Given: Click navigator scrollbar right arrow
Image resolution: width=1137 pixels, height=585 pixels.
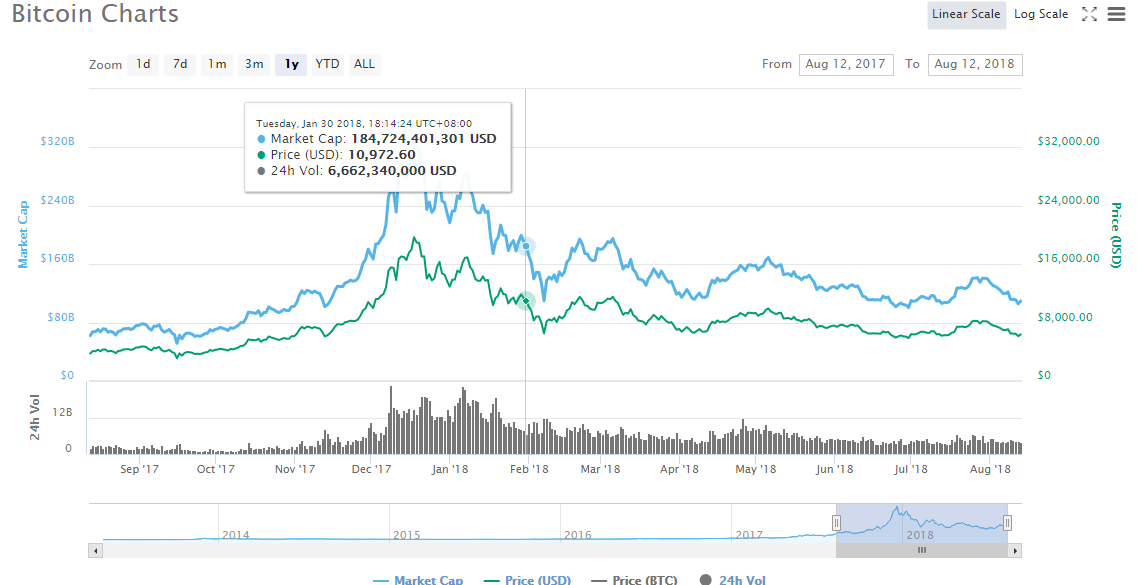Looking at the screenshot, I should [x=1015, y=551].
